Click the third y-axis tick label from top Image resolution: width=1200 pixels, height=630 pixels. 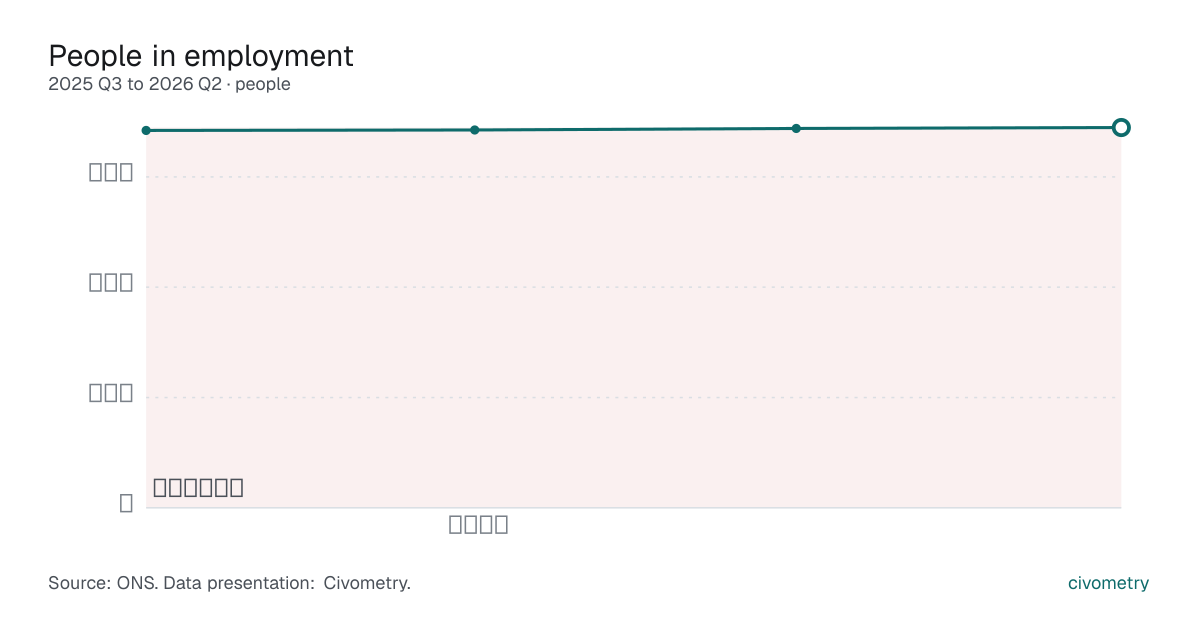111,392
